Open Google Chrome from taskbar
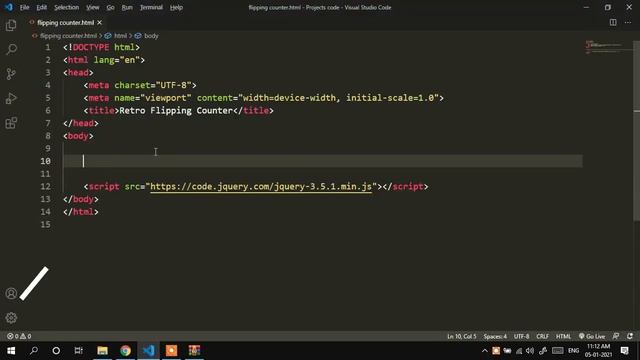Image resolution: width=640 pixels, height=360 pixels. tap(125, 351)
